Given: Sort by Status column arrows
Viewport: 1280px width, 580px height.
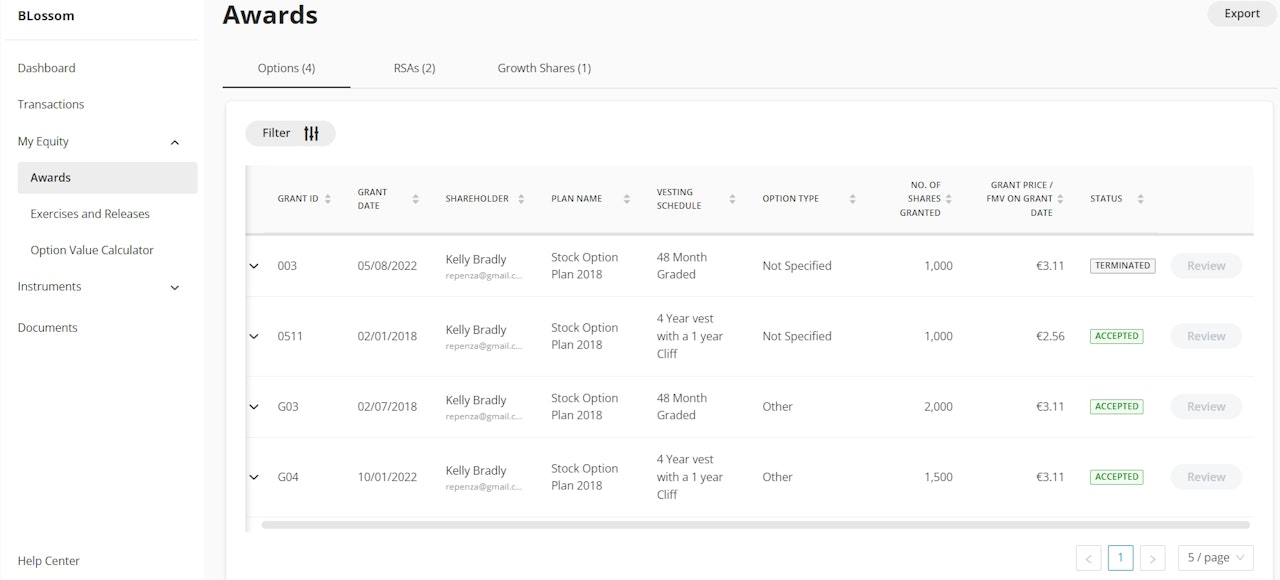Looking at the screenshot, I should coord(1140,199).
